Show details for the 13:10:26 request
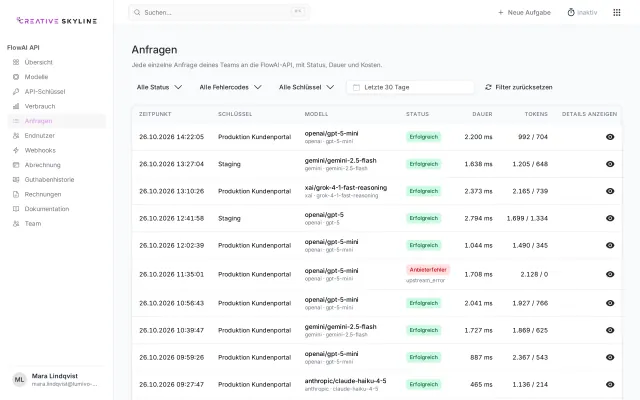This screenshot has width=640, height=400. (x=610, y=191)
